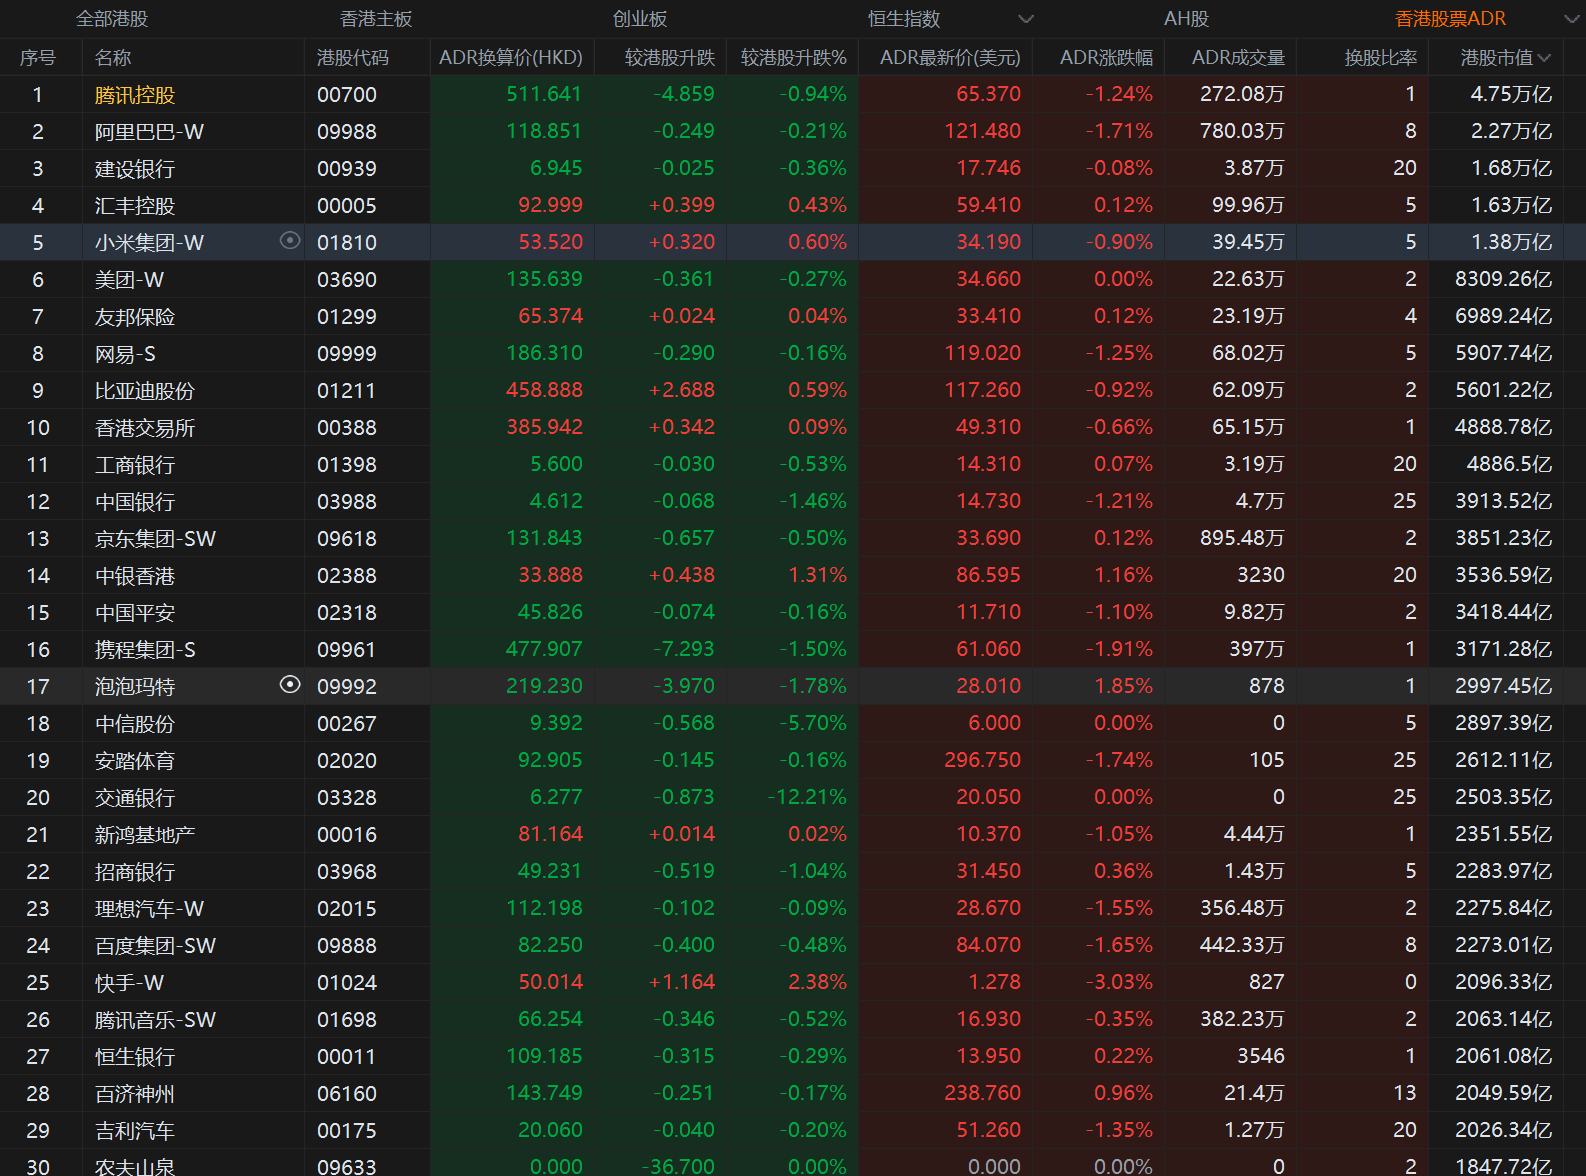Expand the 恒生指数 dropdown arrow
Image resolution: width=1586 pixels, height=1176 pixels.
(x=1025, y=19)
